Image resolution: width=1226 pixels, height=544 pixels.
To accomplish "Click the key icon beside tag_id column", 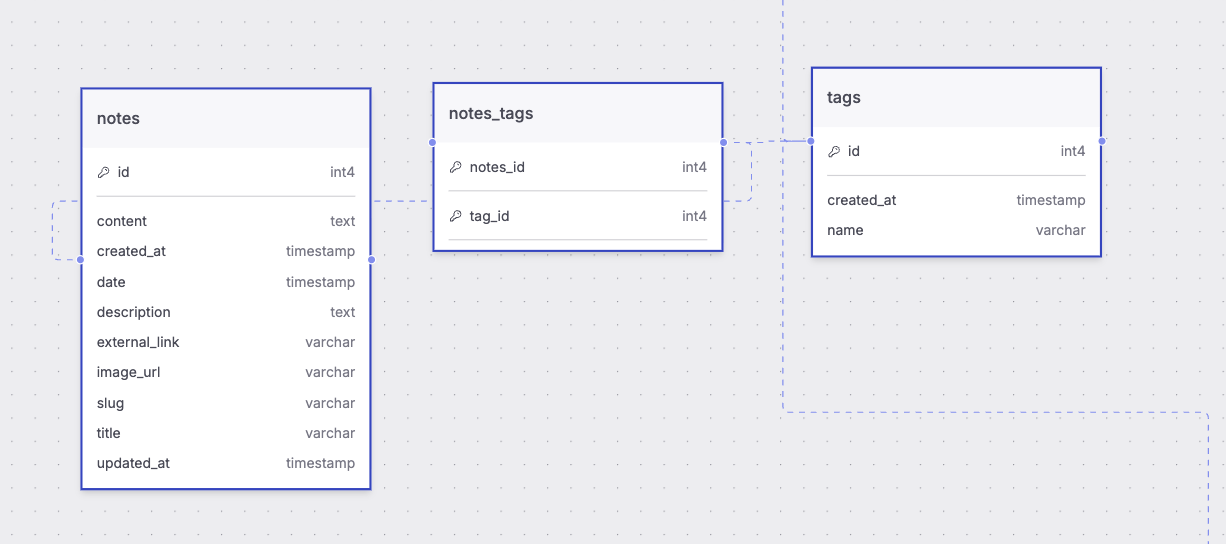I will coord(455,216).
